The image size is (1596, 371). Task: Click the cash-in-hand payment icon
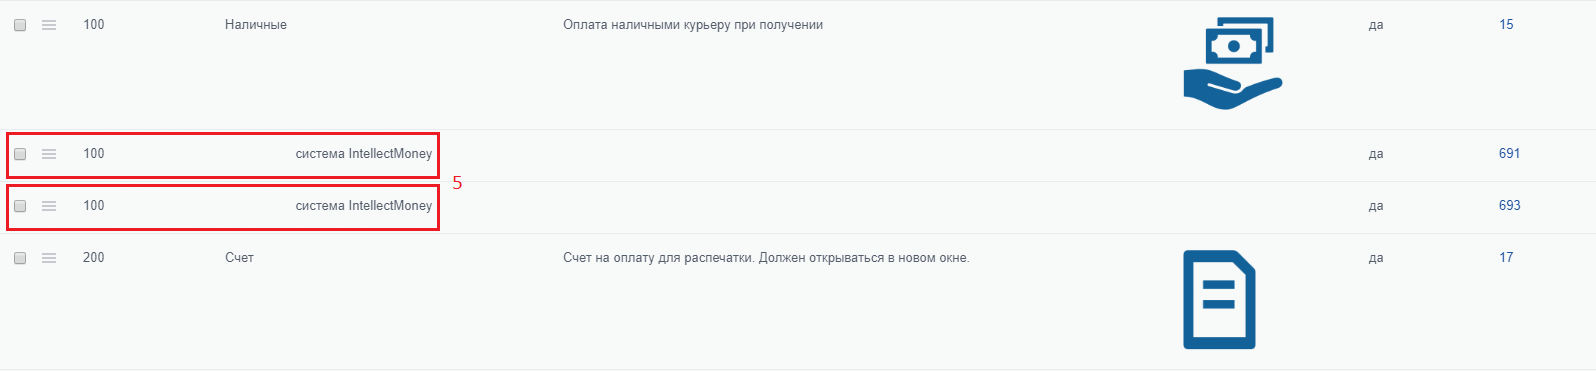pos(1232,62)
